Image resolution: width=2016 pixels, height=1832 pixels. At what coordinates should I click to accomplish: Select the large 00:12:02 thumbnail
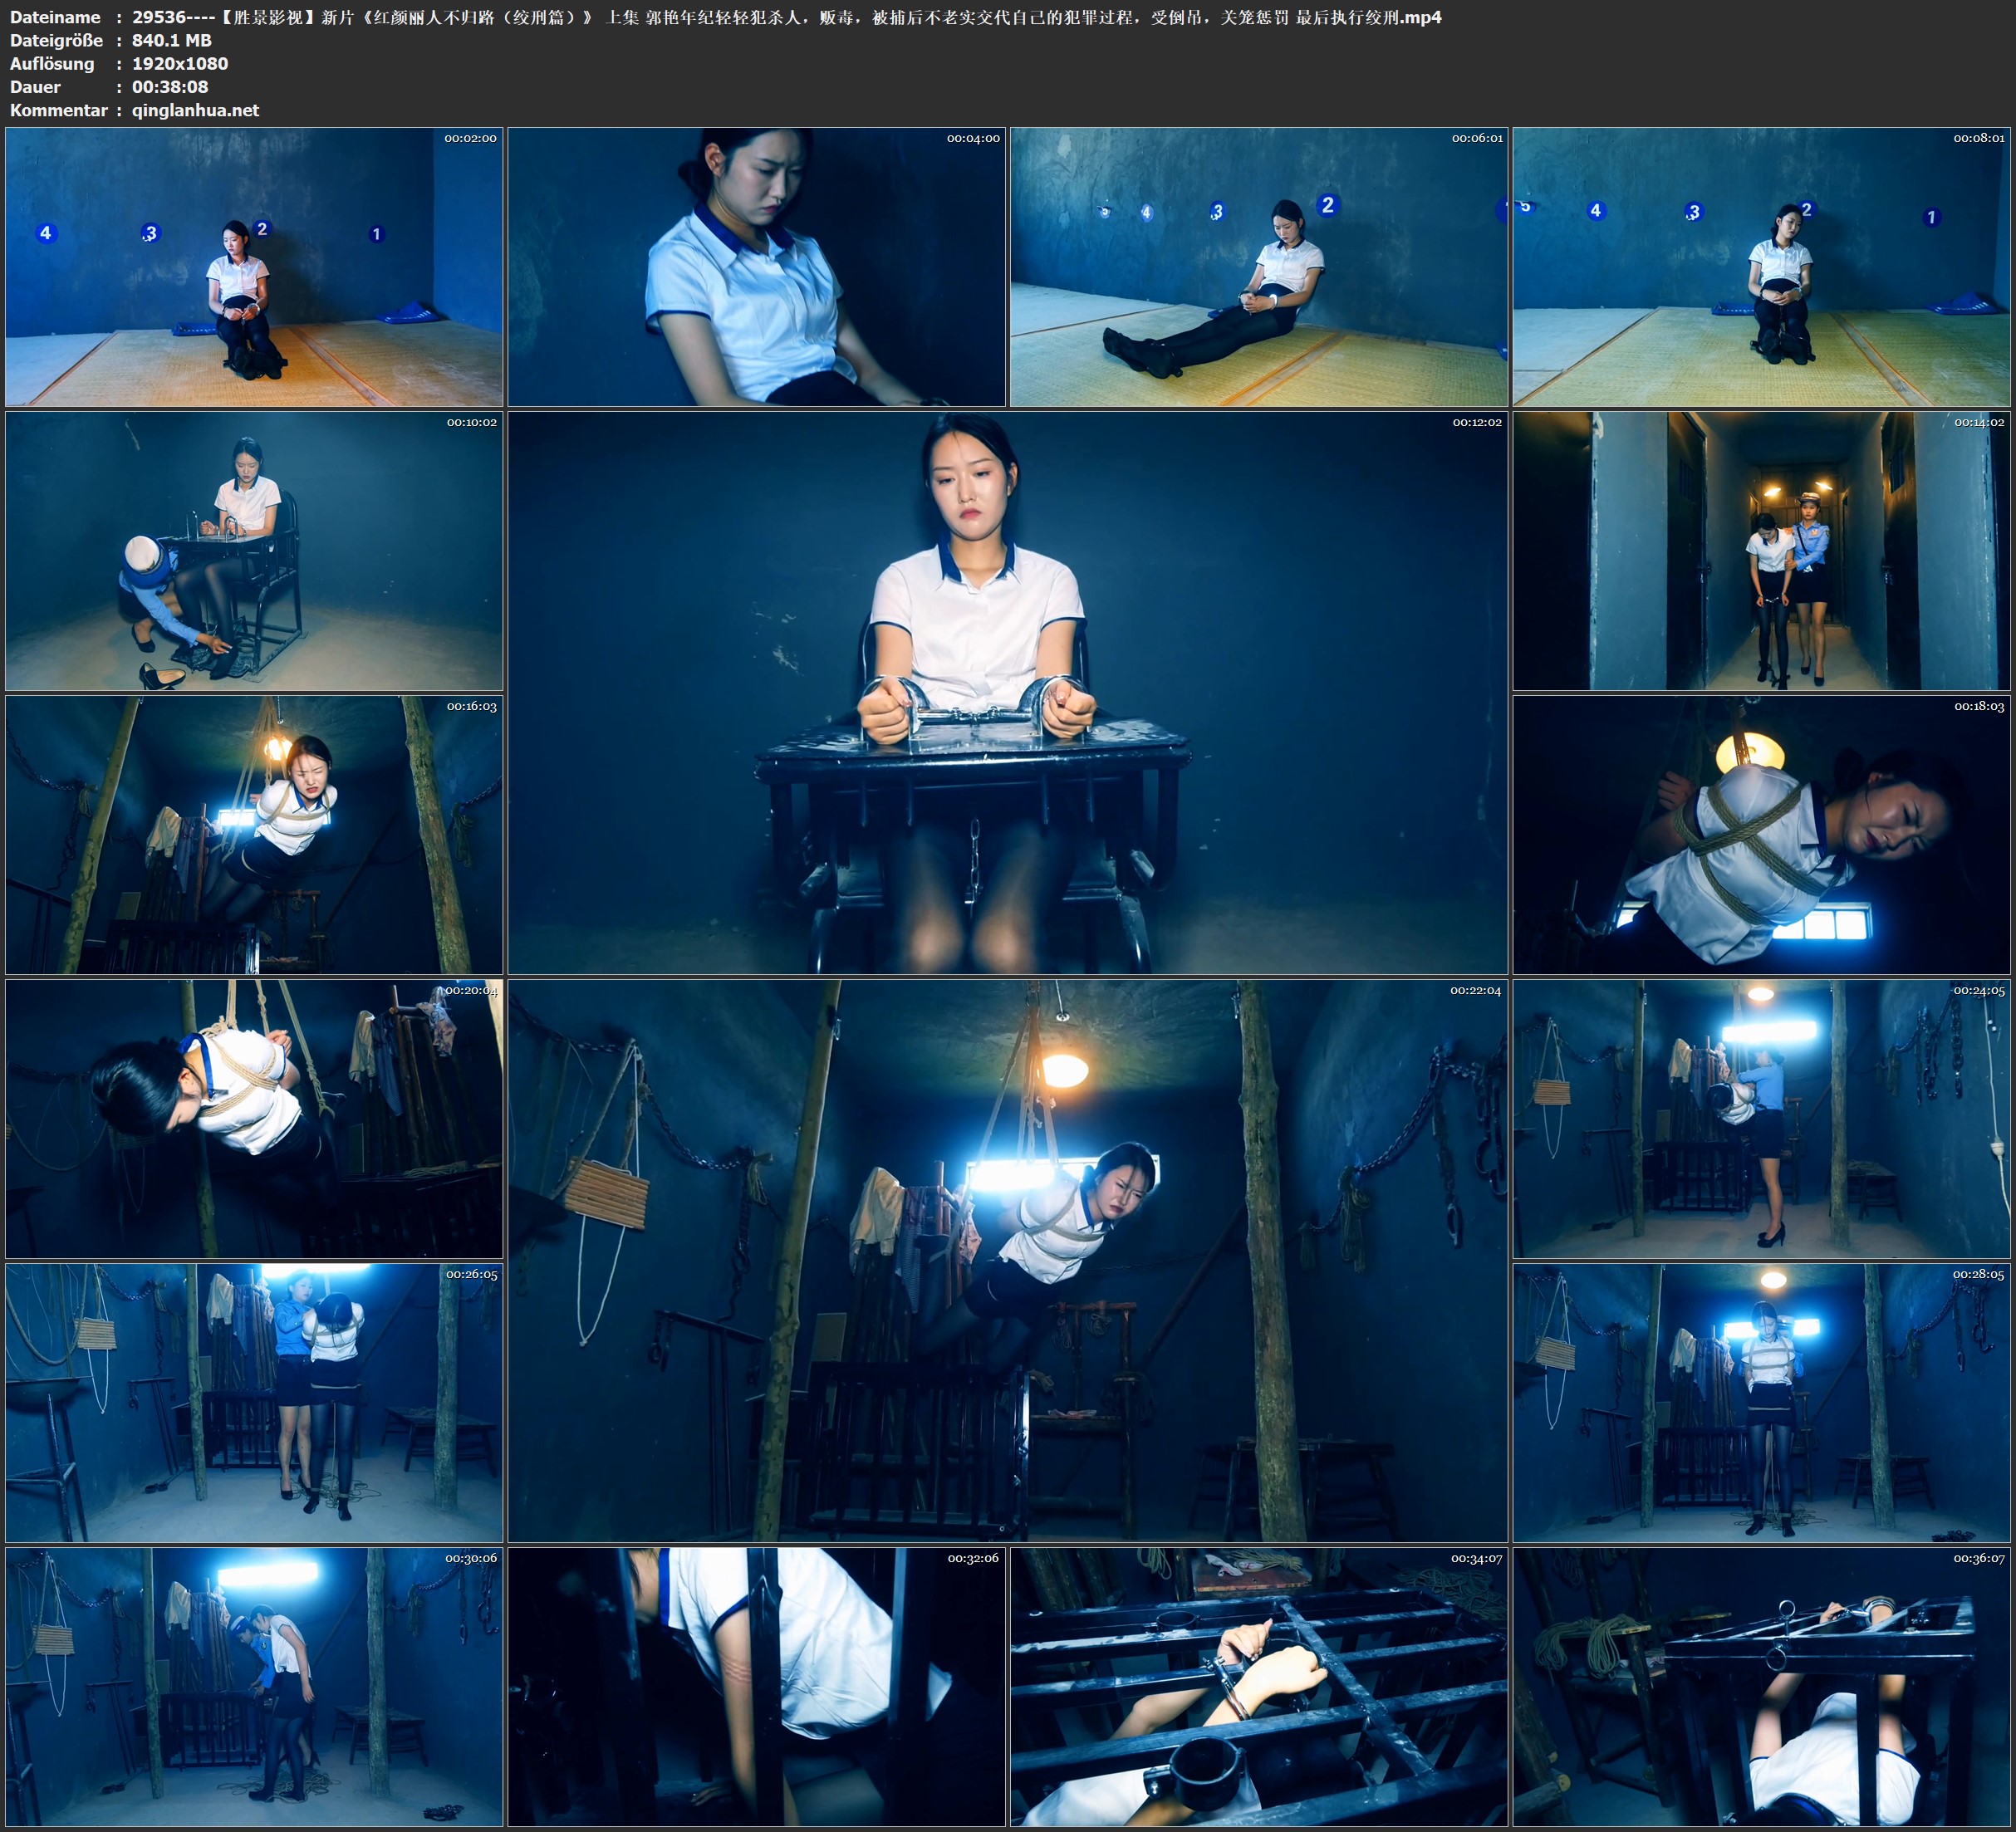point(1007,693)
